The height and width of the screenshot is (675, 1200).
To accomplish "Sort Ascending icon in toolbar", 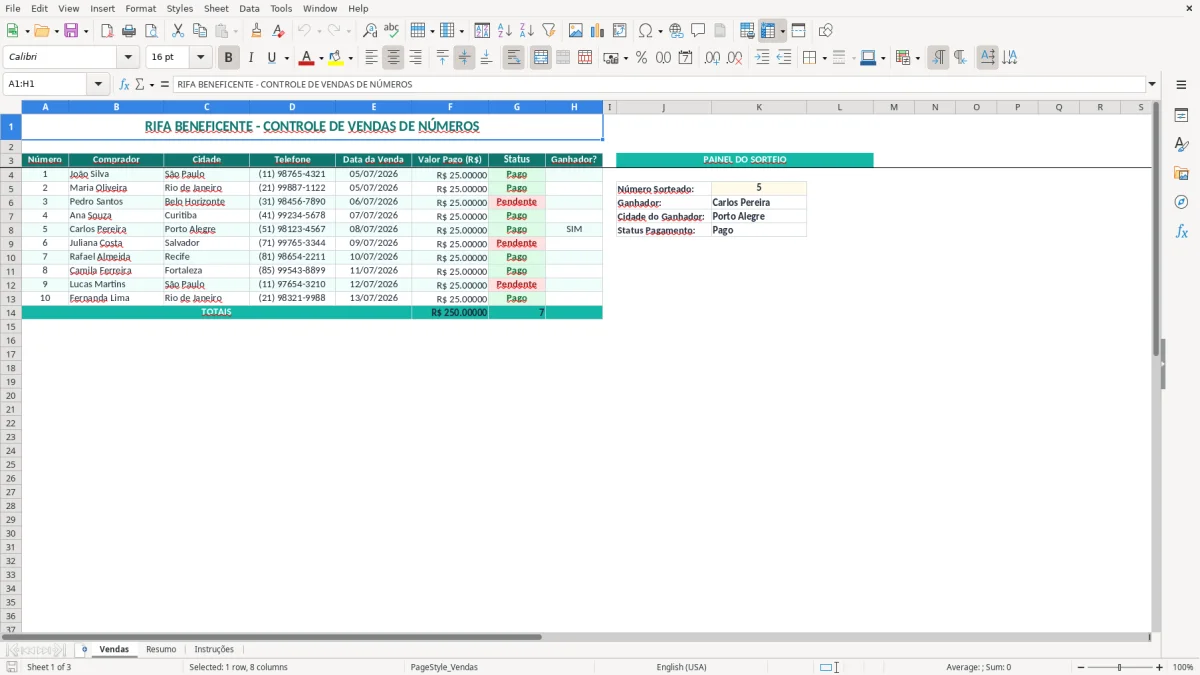I will click(504, 31).
